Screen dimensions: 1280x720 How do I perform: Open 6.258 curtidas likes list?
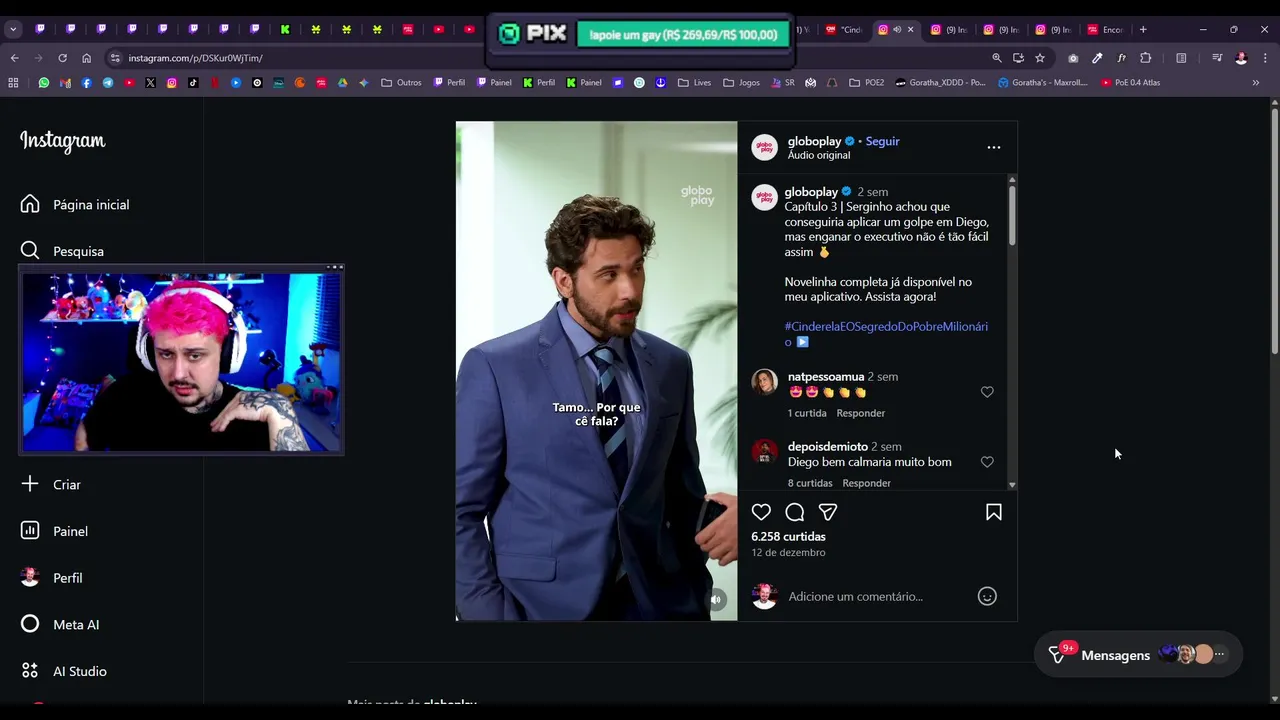coord(788,536)
